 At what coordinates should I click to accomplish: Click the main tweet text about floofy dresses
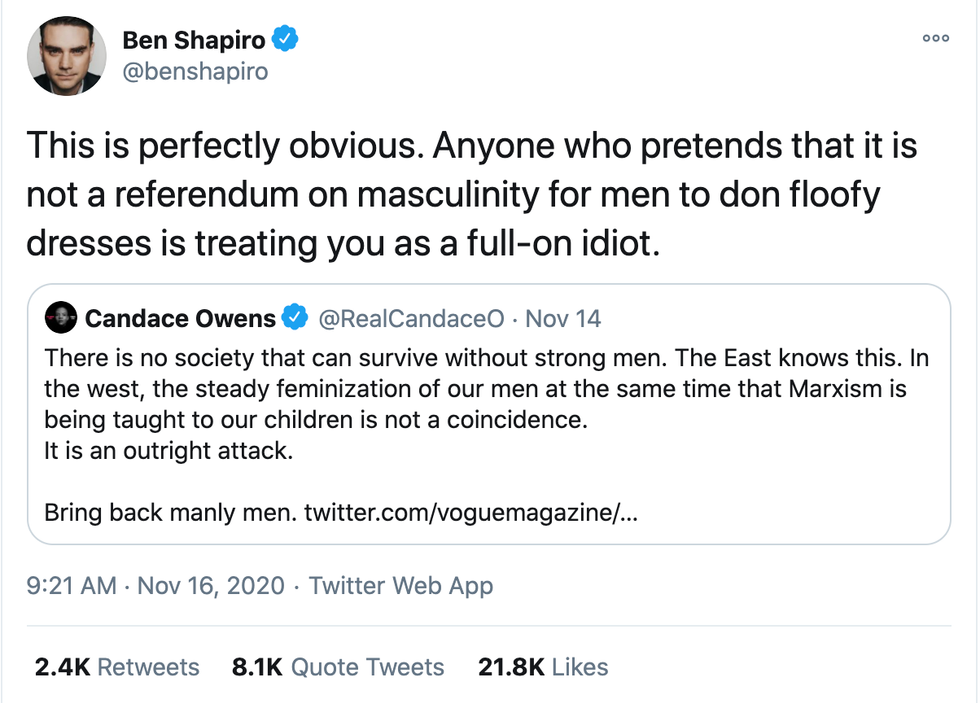470,195
